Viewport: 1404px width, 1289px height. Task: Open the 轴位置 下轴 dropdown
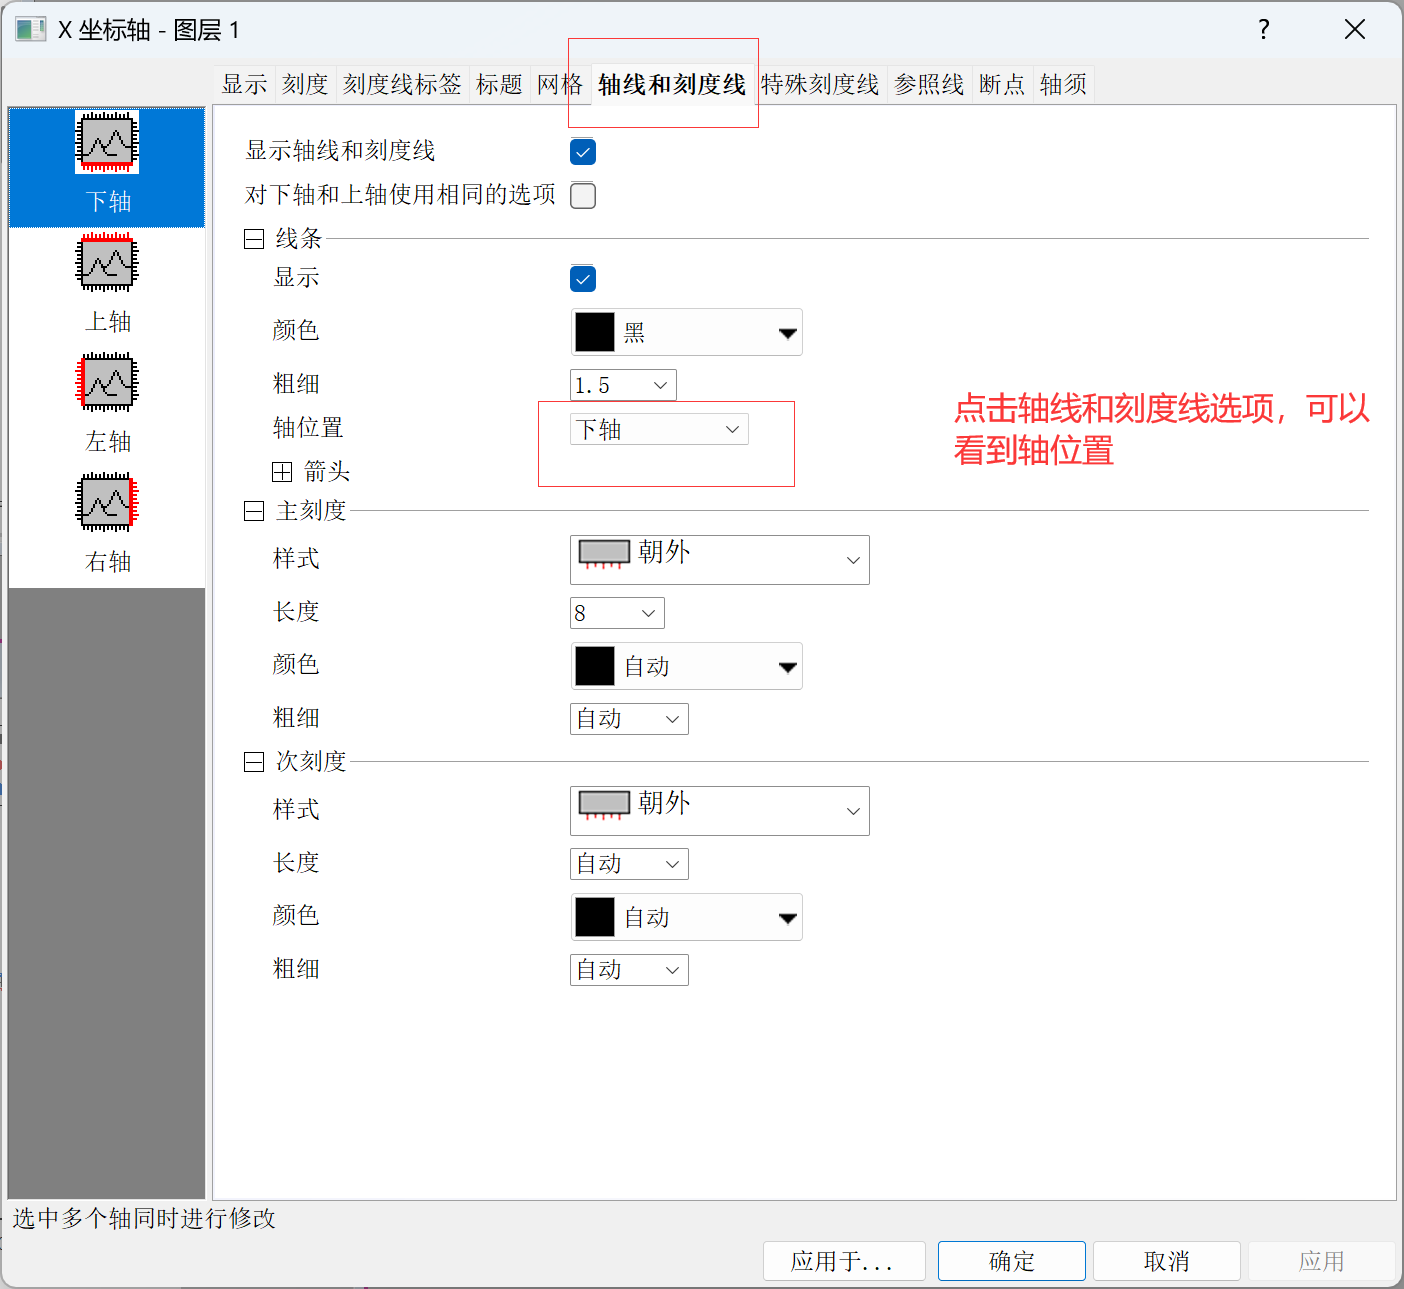(659, 429)
